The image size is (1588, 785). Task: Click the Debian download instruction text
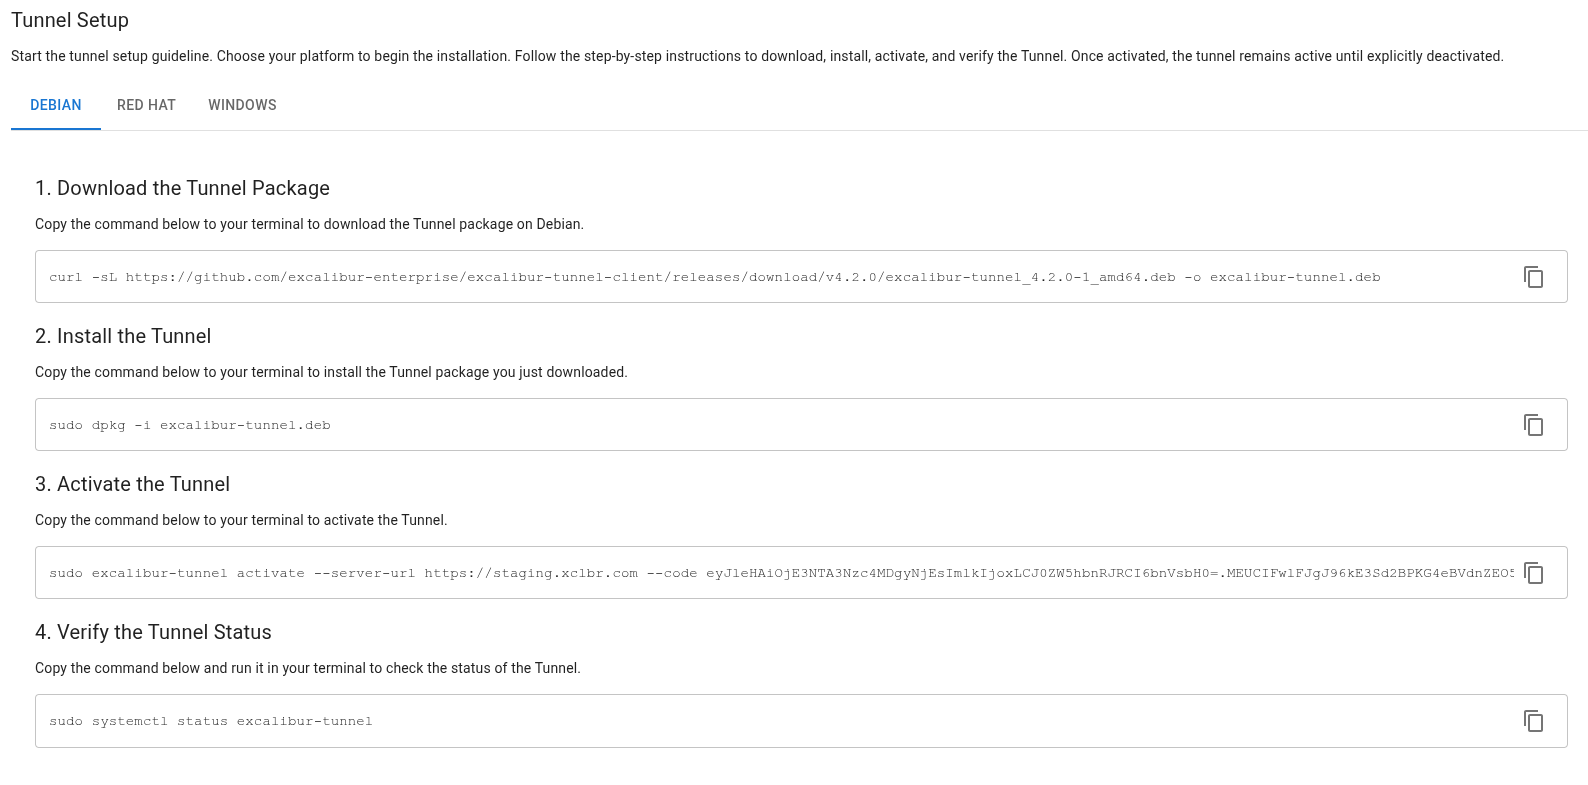click(309, 224)
